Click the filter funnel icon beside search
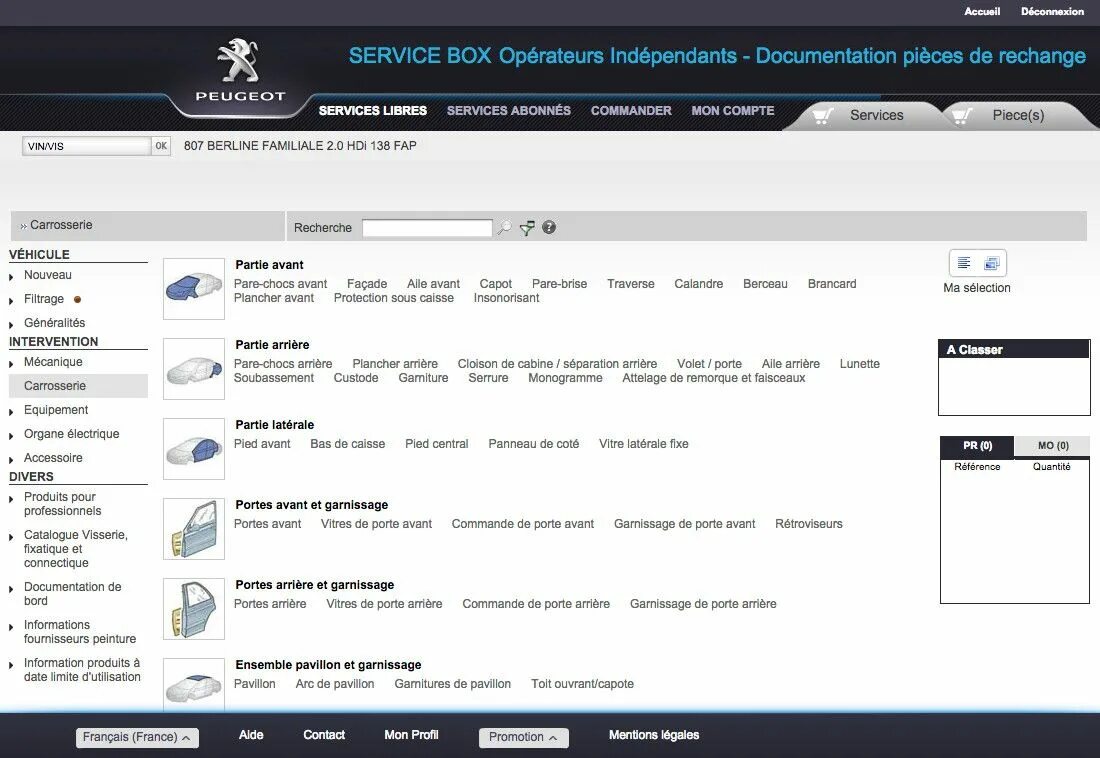 [527, 227]
